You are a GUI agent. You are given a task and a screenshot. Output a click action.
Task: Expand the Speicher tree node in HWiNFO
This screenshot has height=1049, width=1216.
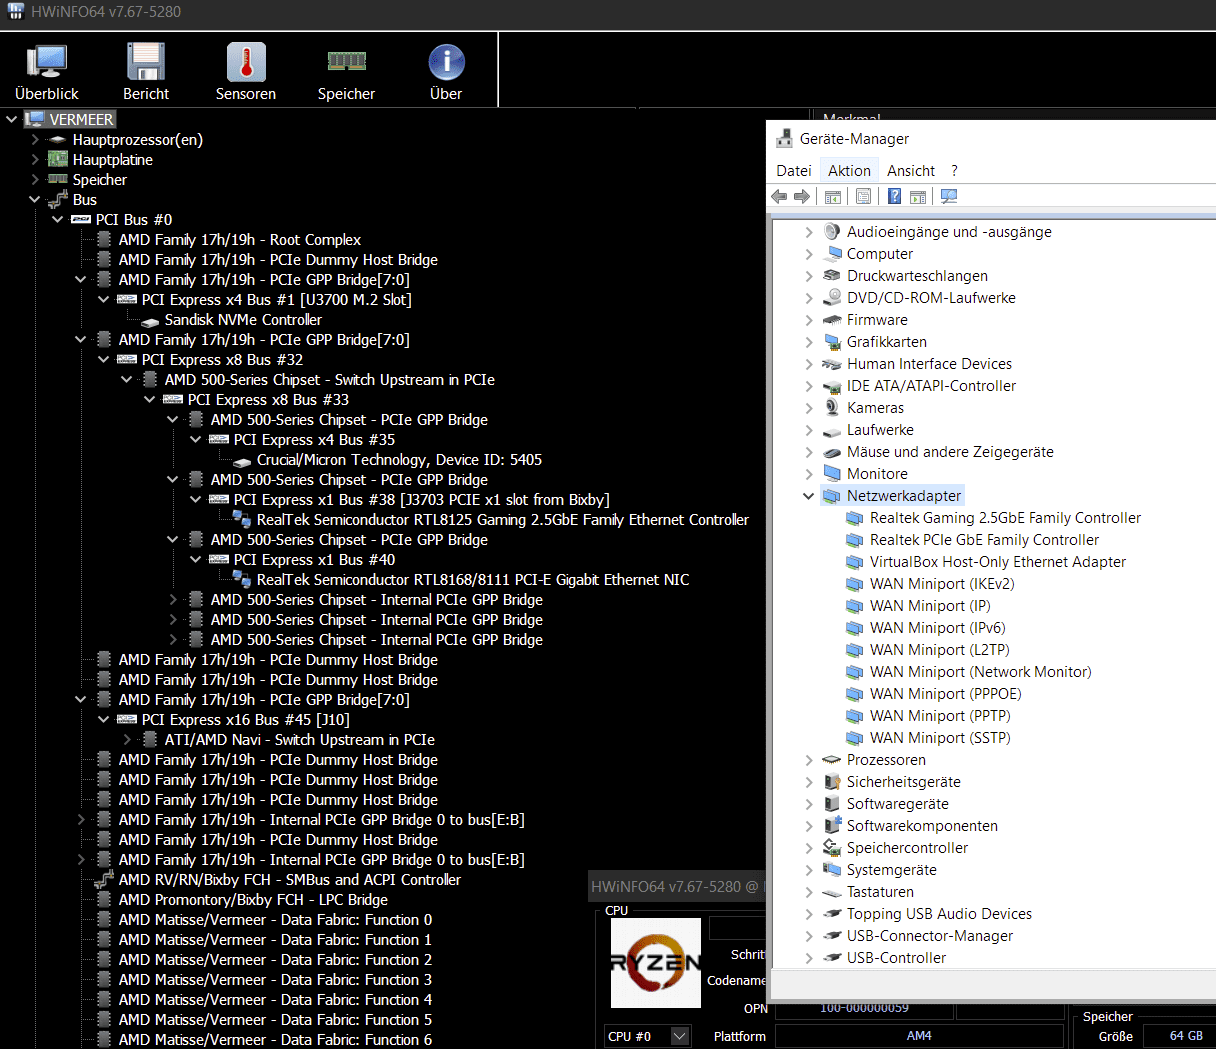[35, 180]
